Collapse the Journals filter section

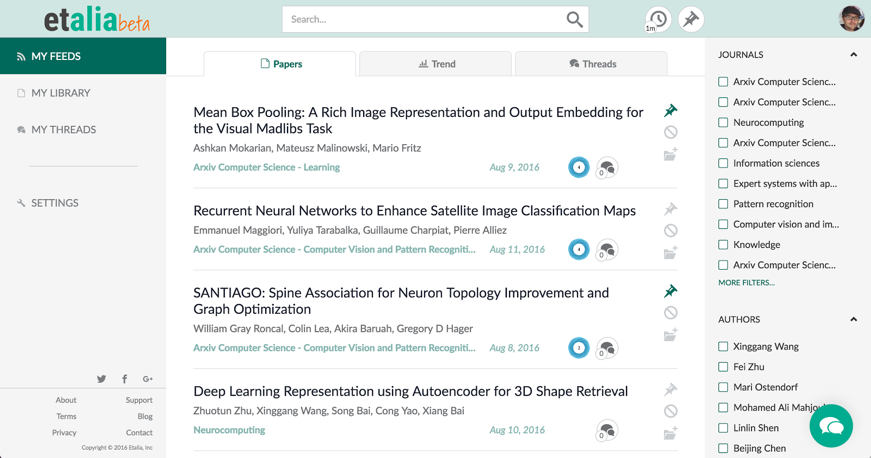point(853,55)
